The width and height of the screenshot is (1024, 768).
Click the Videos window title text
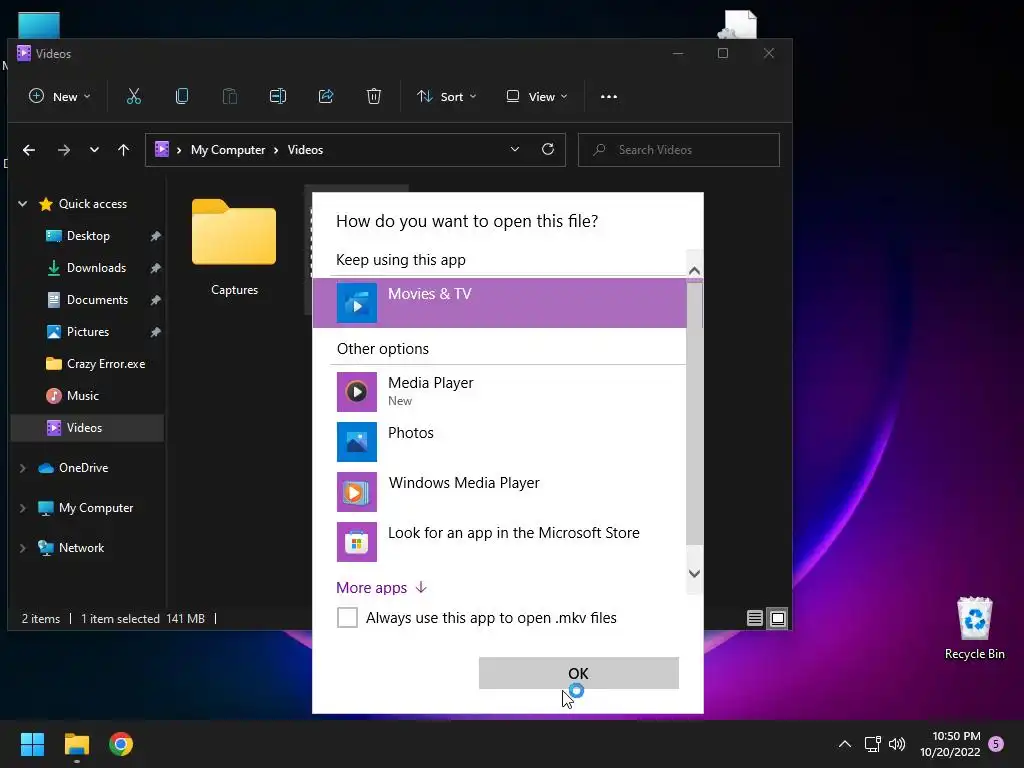[x=53, y=54]
